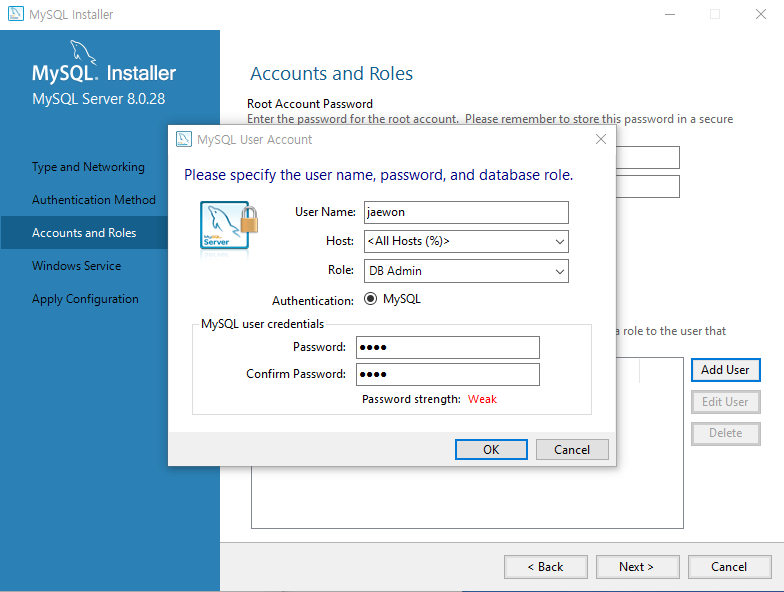Click the MySQL dolphin logo in sidebar
This screenshot has height=592, width=784.
coord(82,52)
